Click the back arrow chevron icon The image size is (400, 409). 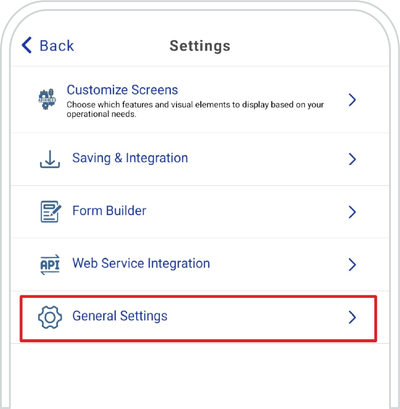click(x=27, y=45)
